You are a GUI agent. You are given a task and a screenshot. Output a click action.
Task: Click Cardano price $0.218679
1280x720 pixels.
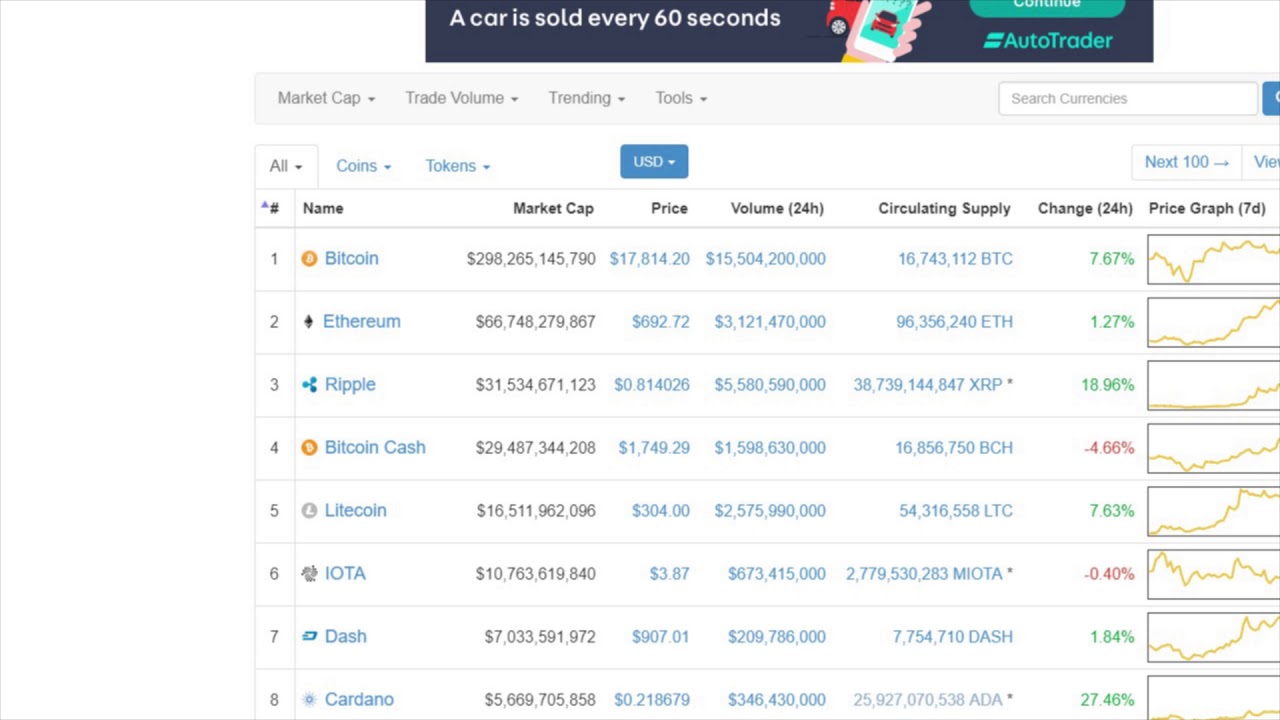coord(651,700)
